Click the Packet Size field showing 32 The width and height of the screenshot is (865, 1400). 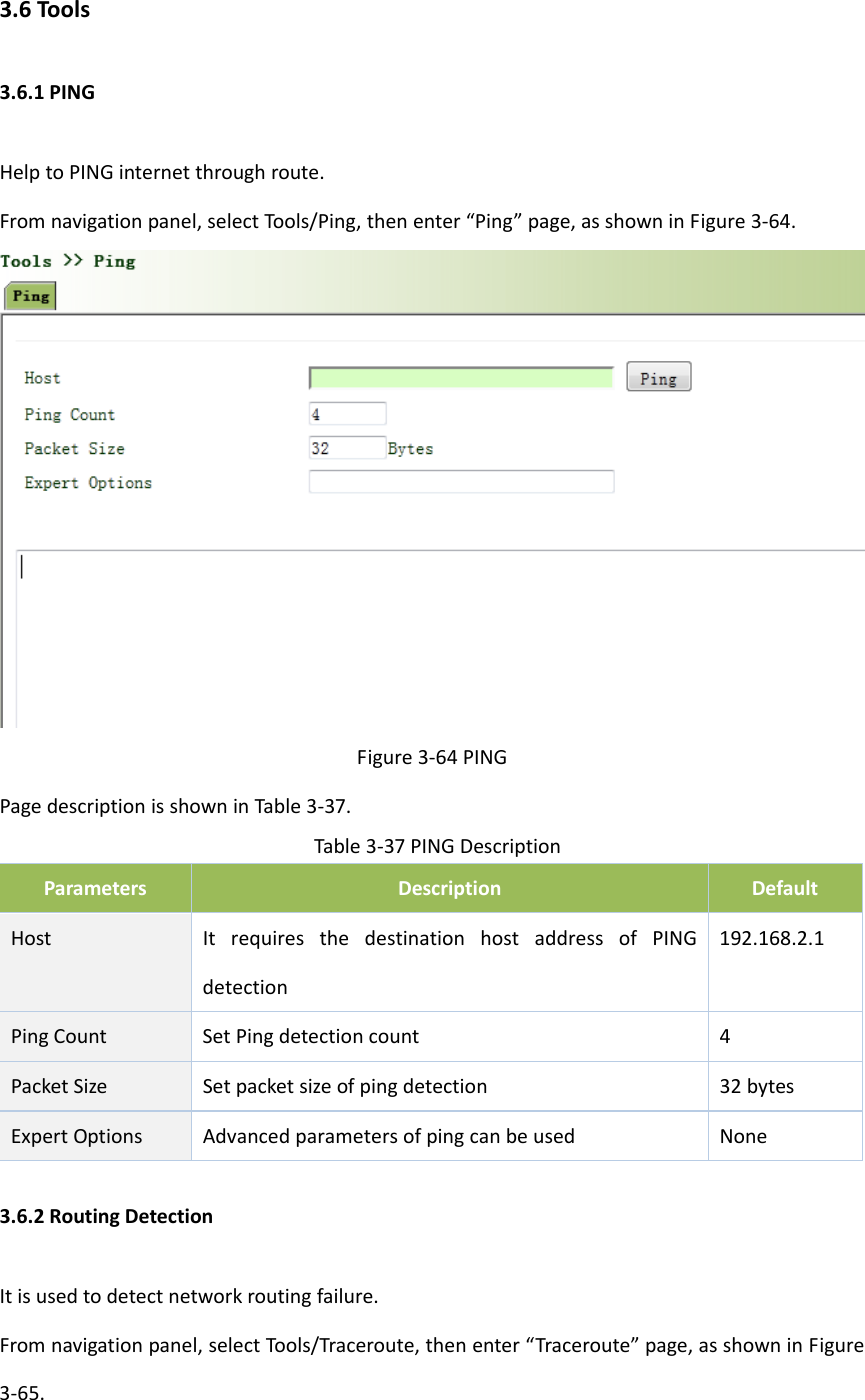(x=347, y=447)
